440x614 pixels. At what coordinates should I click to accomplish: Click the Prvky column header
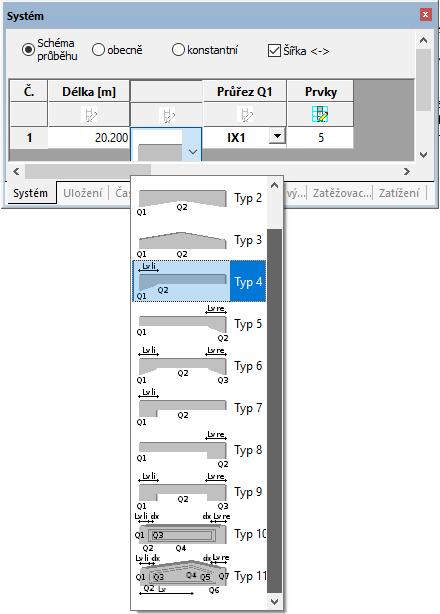pos(321,92)
